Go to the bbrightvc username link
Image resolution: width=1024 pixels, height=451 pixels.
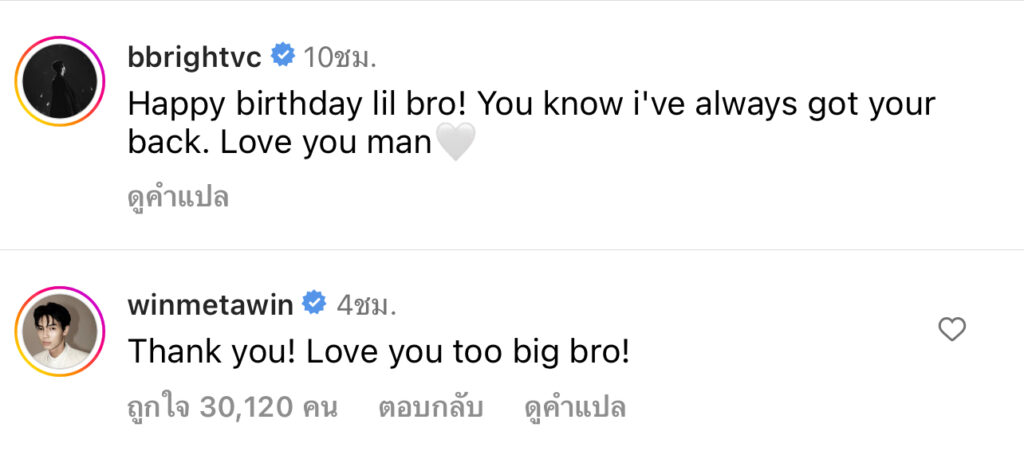[x=195, y=57]
